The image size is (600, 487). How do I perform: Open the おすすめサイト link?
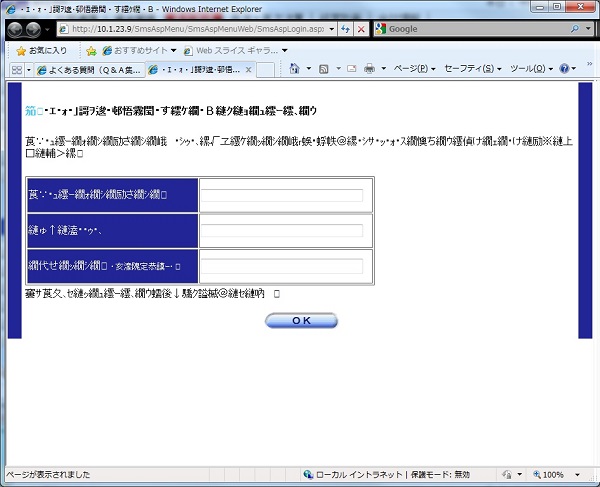(140, 50)
